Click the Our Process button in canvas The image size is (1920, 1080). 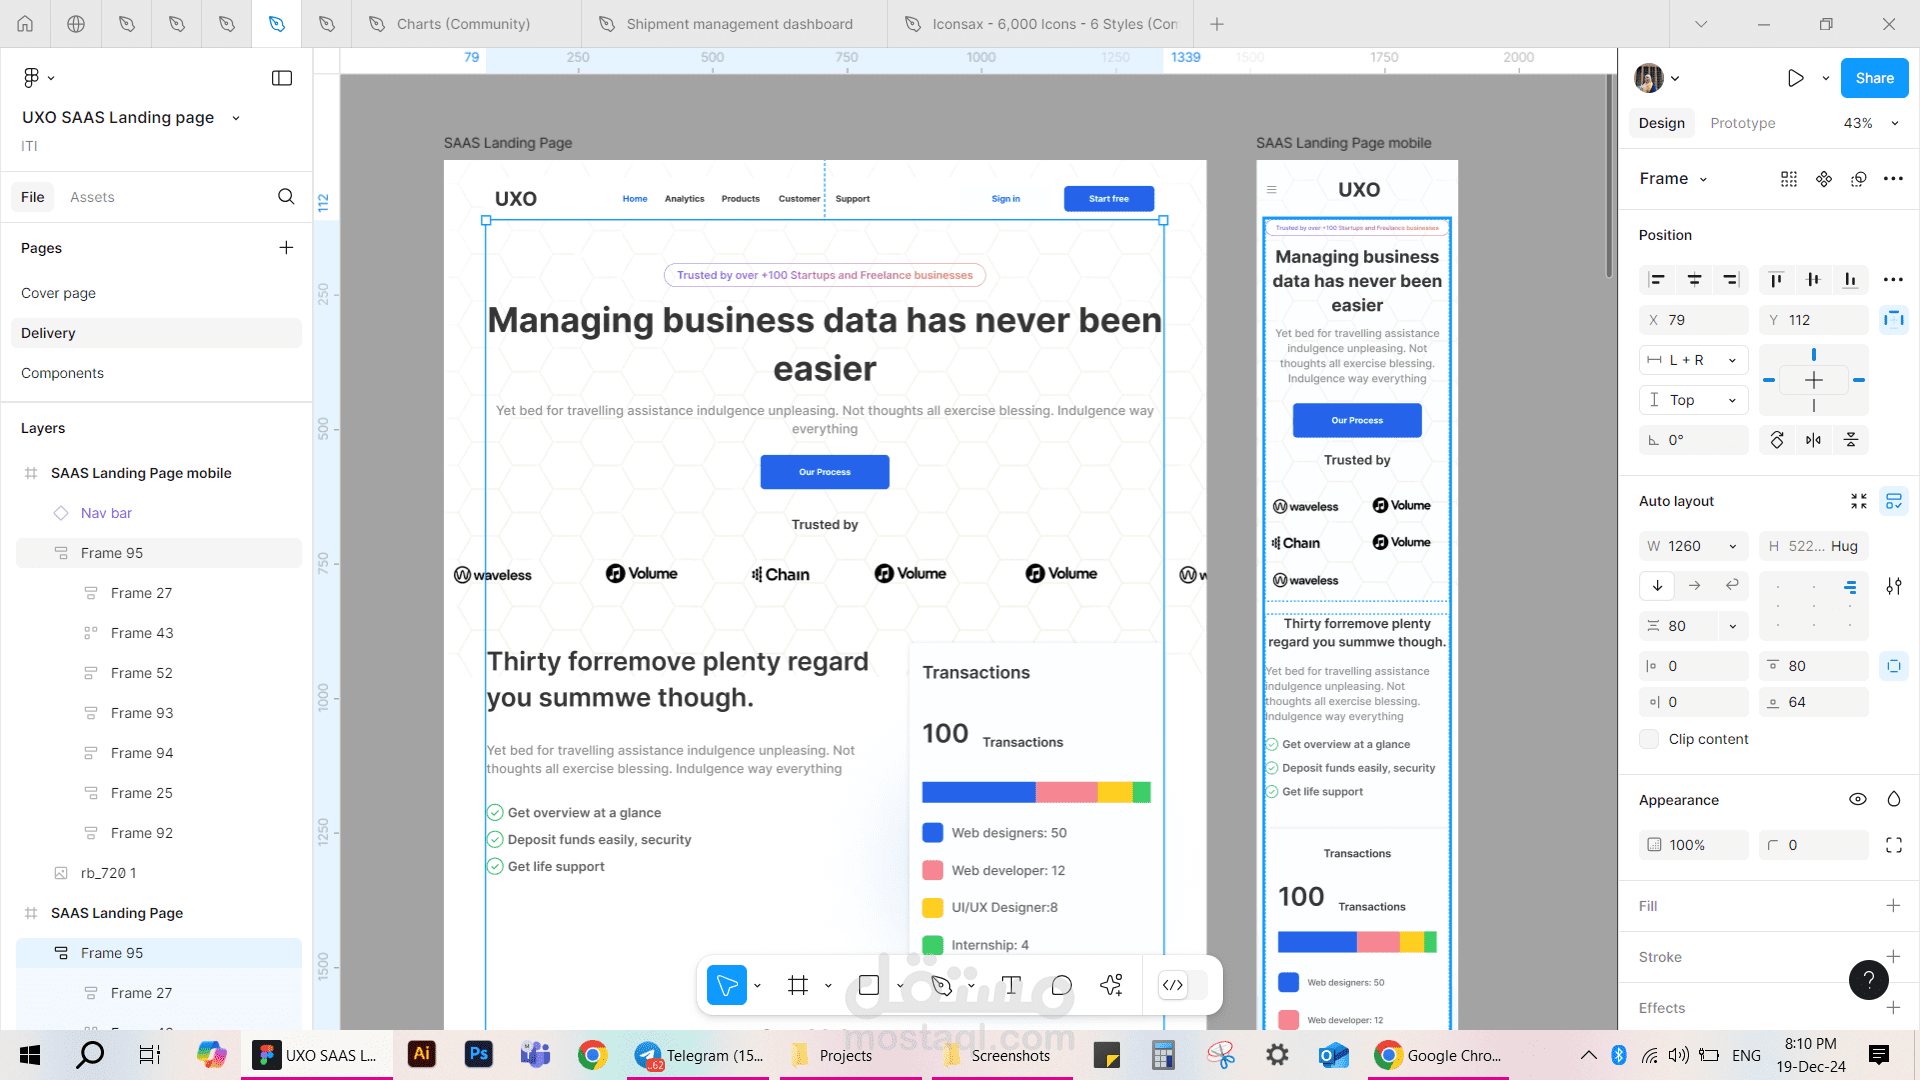tap(824, 472)
